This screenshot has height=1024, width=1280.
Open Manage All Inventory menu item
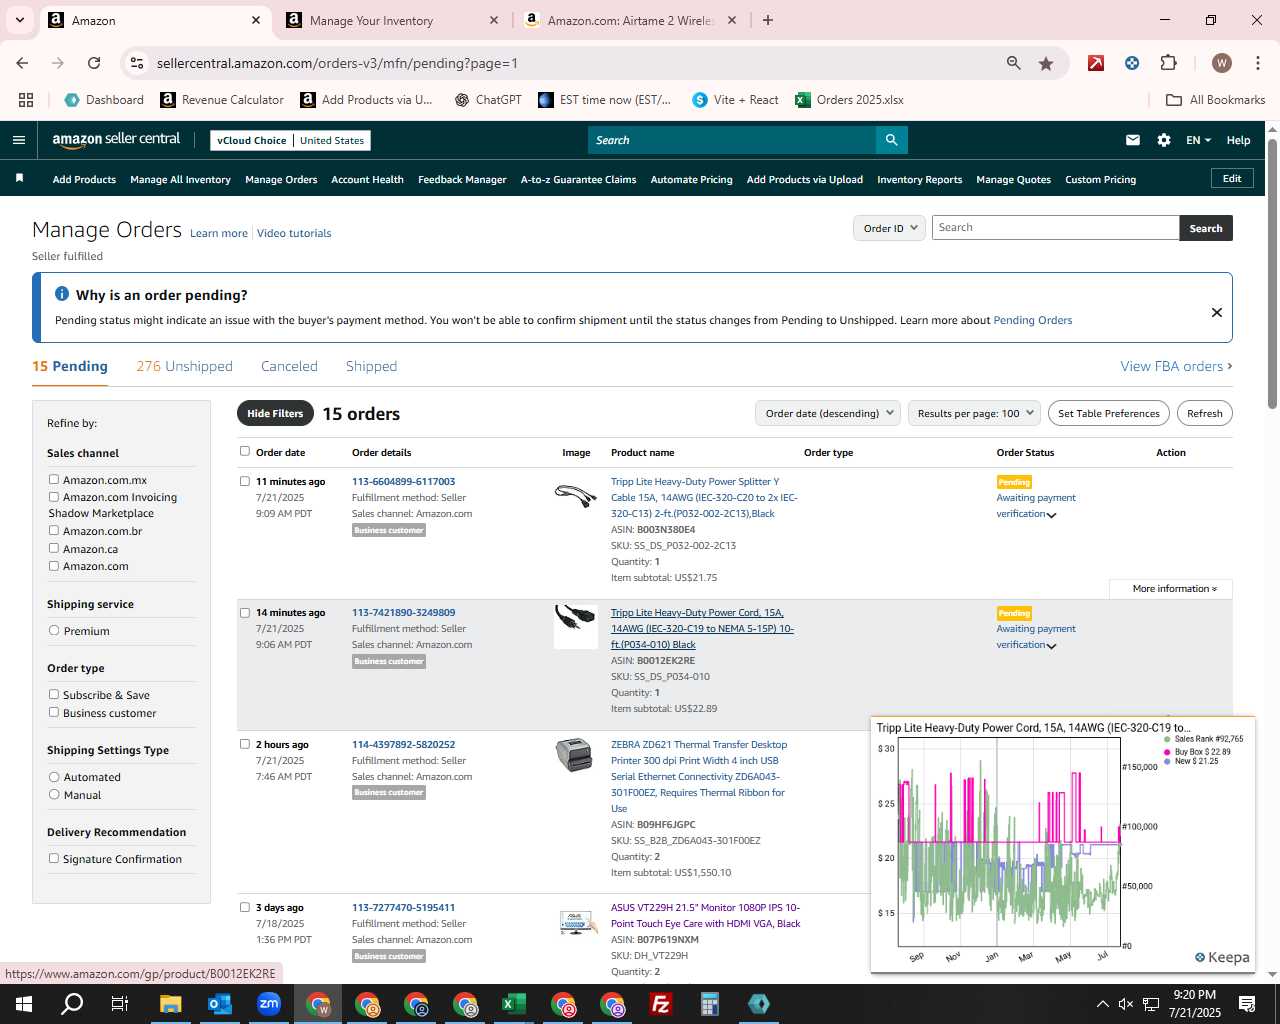click(180, 180)
